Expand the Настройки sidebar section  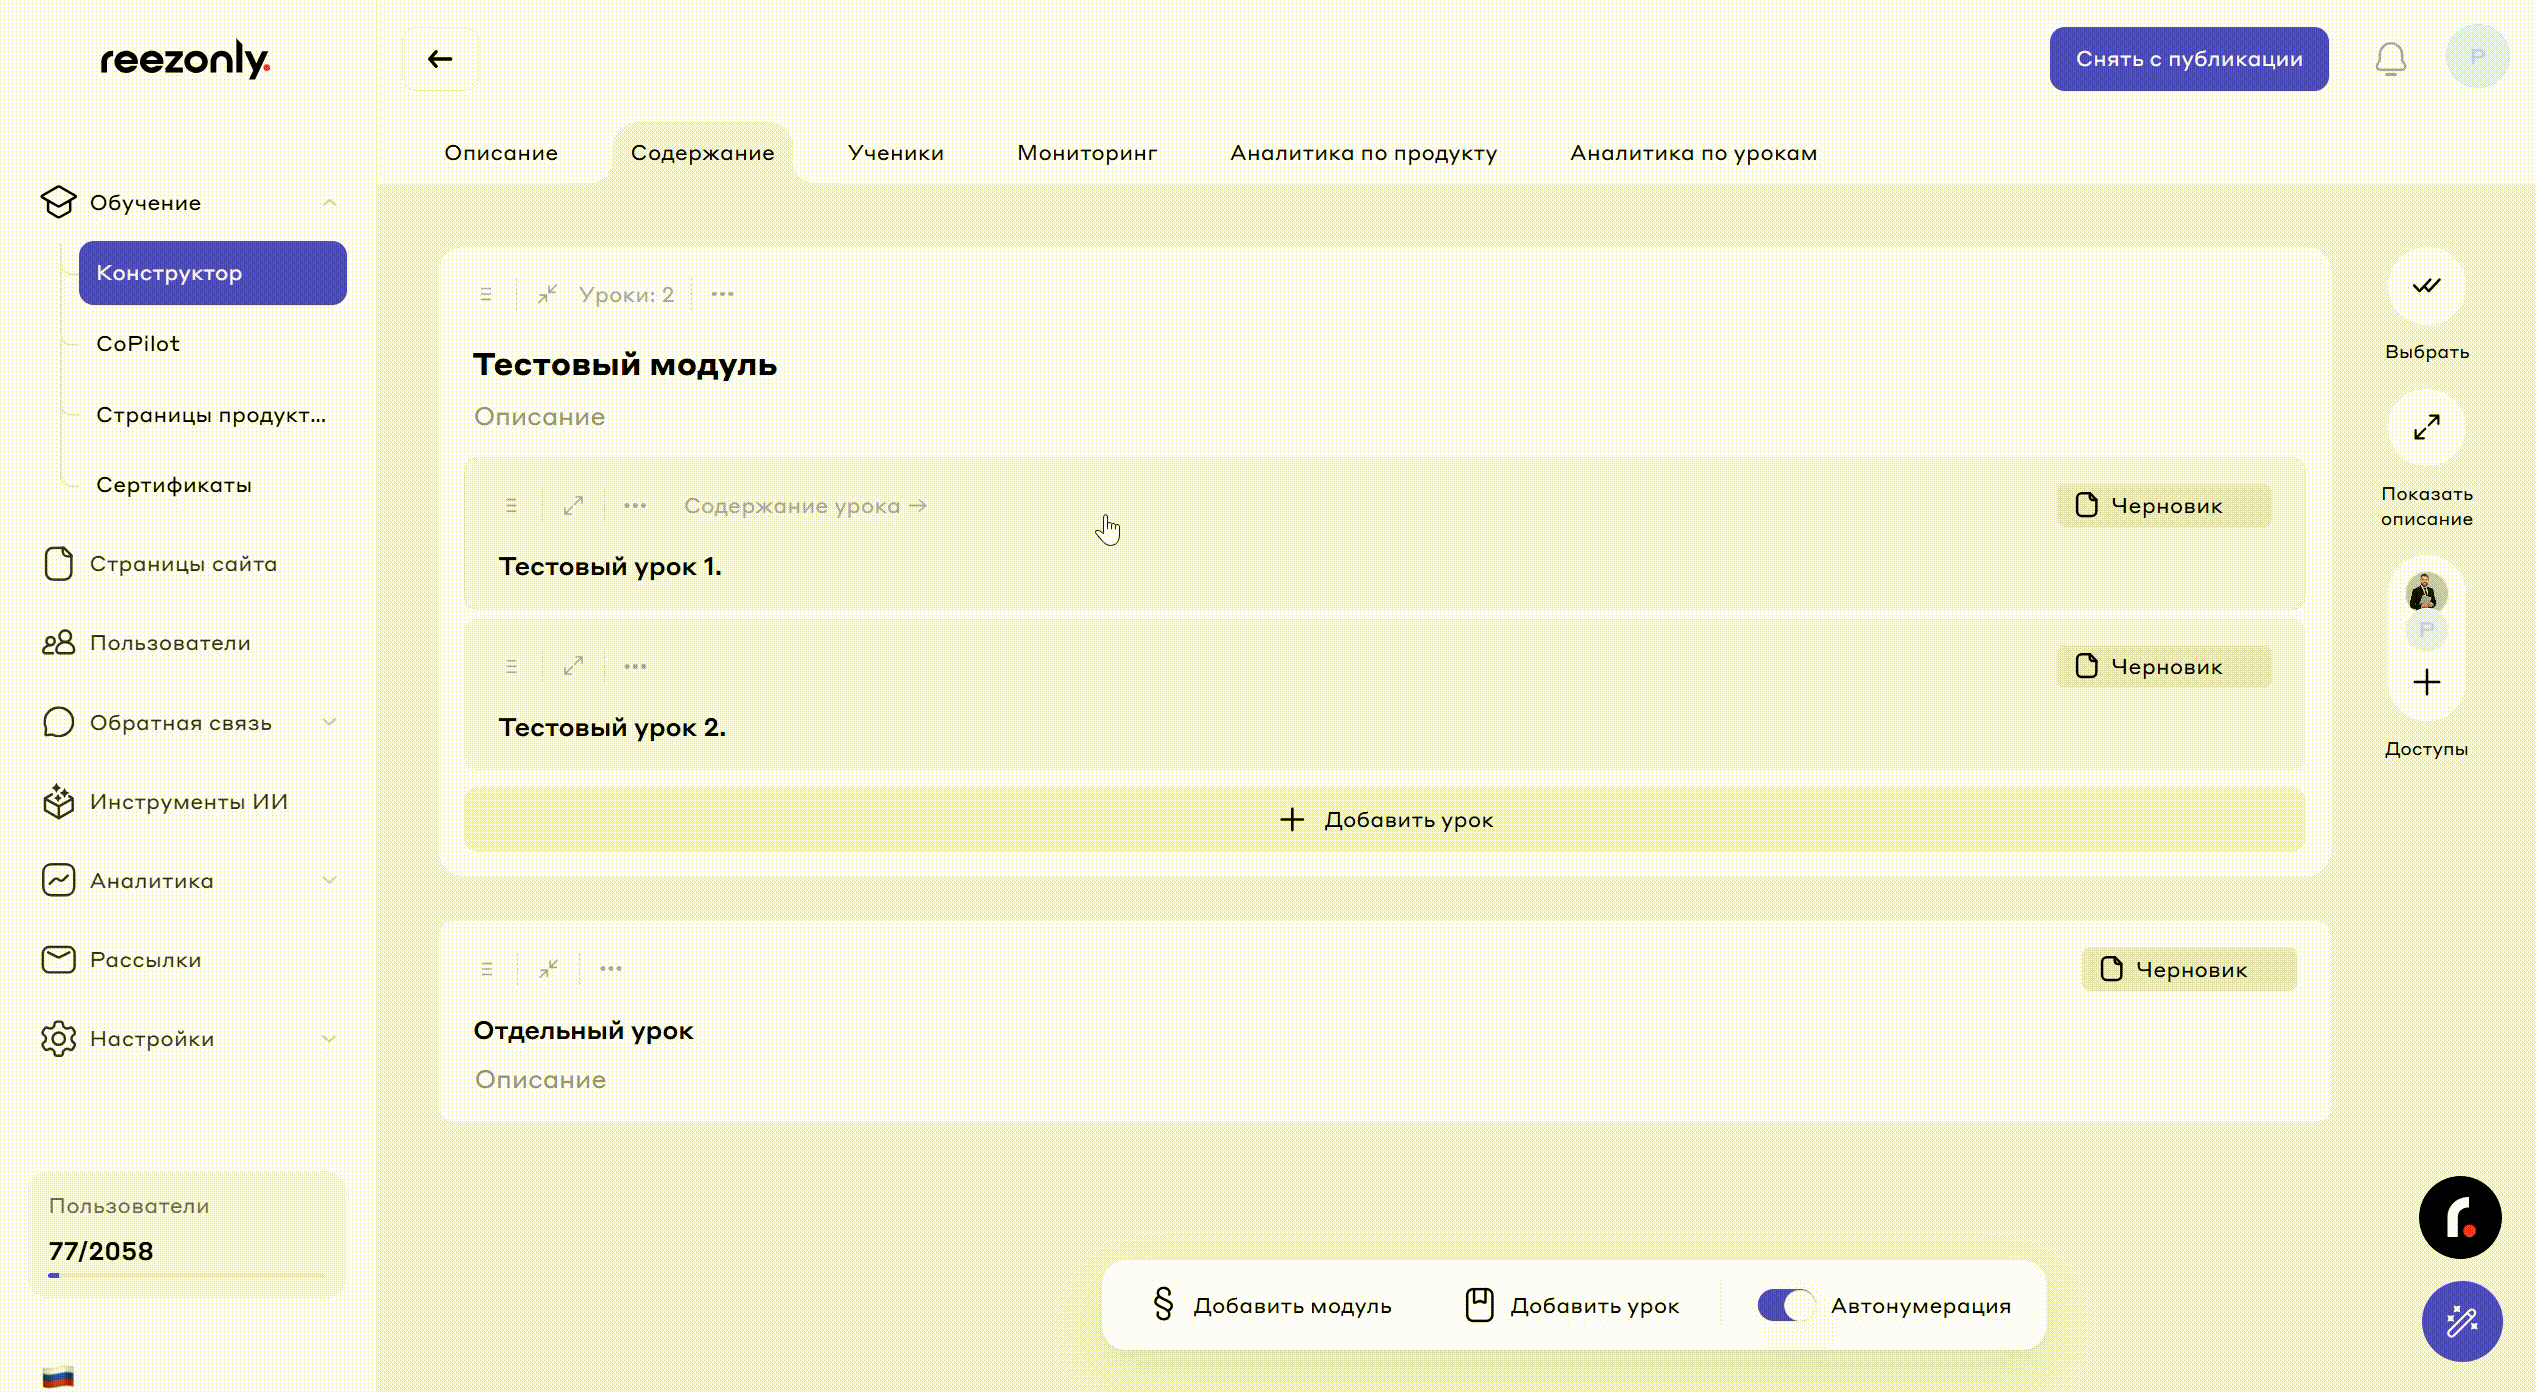pos(329,1038)
